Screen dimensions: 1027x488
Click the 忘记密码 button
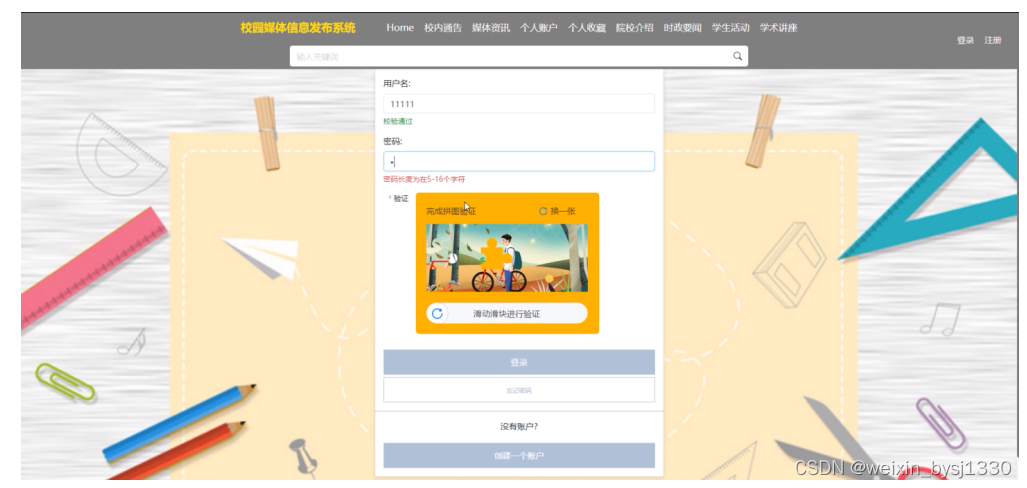[x=519, y=390]
